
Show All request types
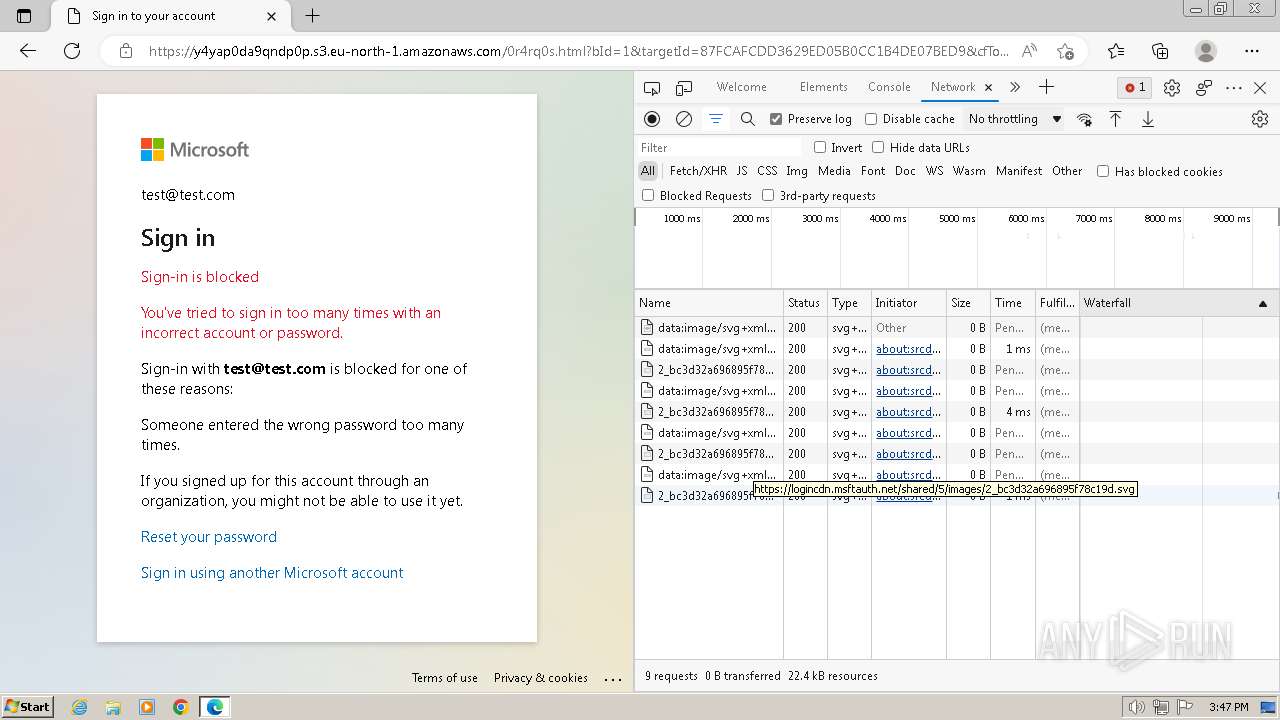(x=648, y=171)
